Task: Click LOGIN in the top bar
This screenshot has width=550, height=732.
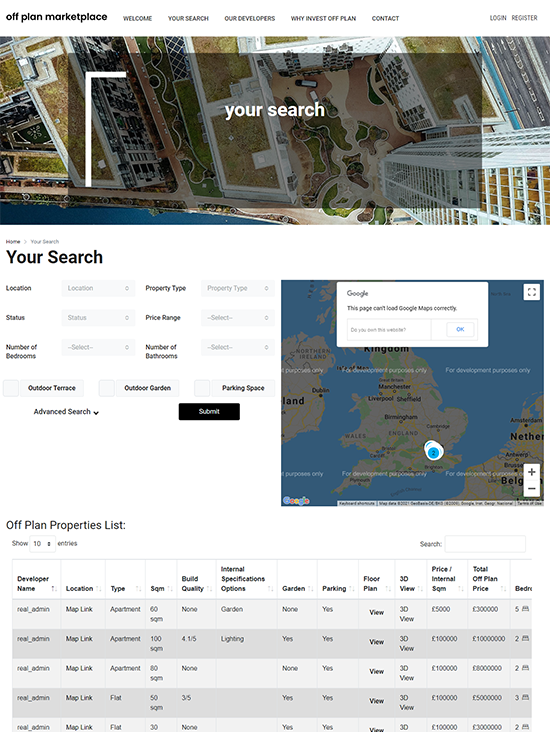Action: [x=498, y=18]
